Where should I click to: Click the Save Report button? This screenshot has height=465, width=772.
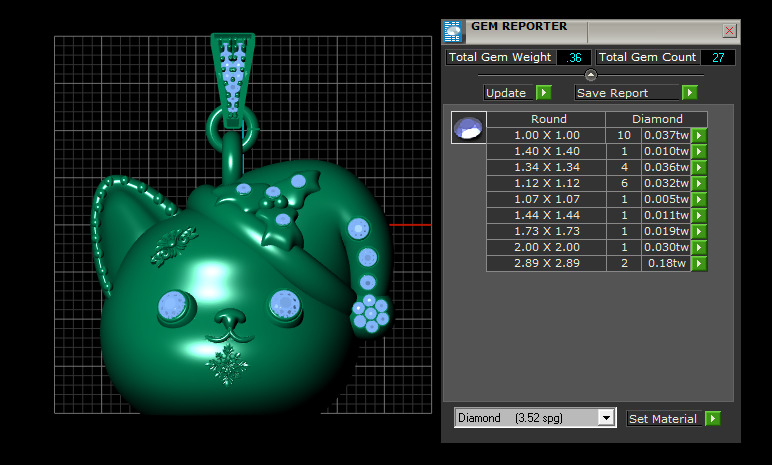pos(627,93)
